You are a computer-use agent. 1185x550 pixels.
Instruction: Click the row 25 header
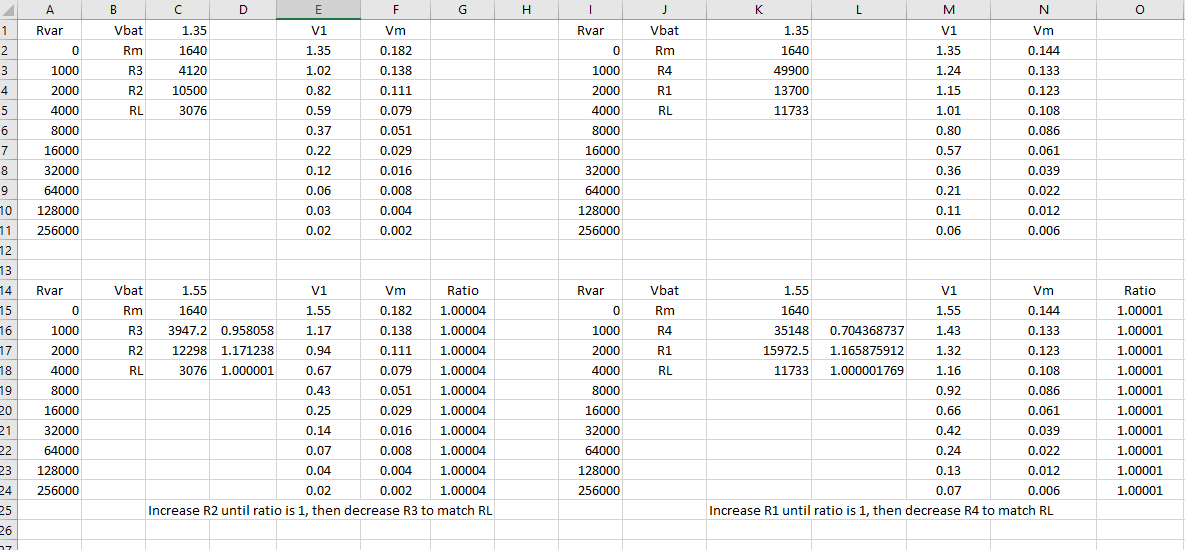8,510
